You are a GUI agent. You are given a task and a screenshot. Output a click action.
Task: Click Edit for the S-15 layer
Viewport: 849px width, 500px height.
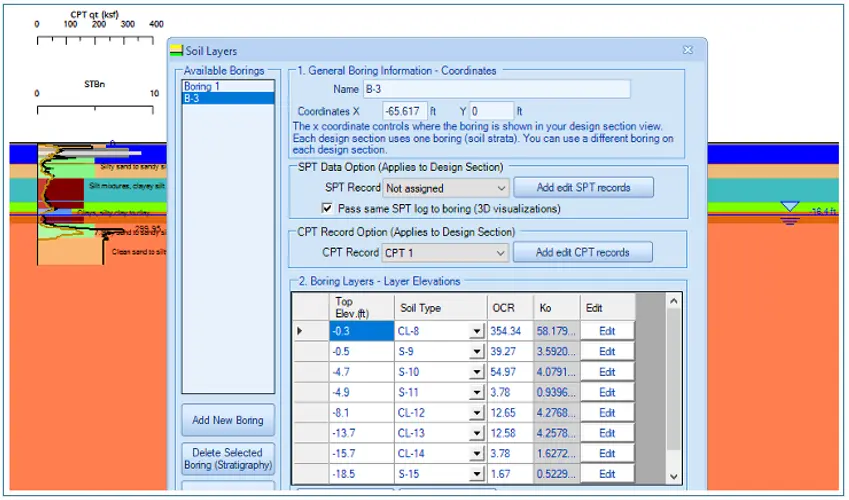coord(607,474)
